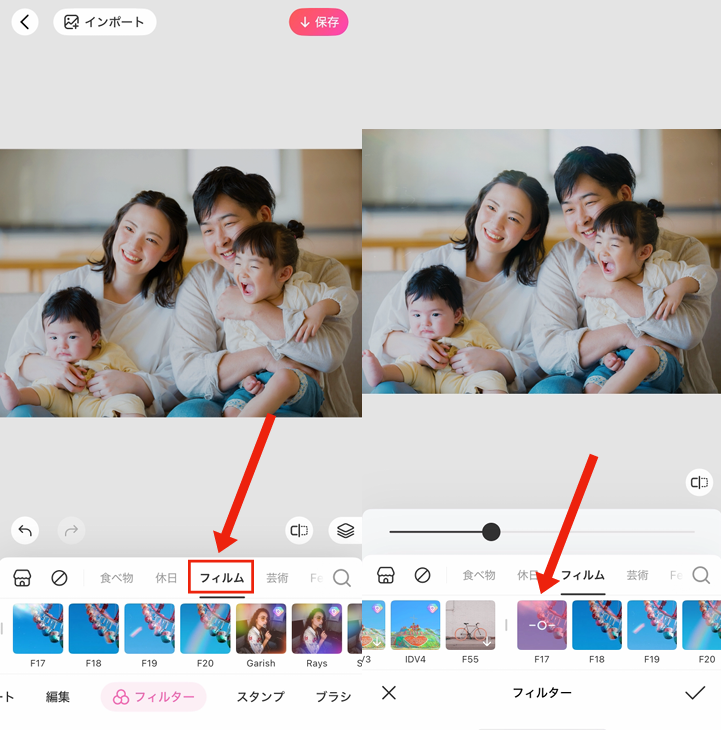The width and height of the screenshot is (721, 730).
Task: Select the pink フィルター bottom tab
Action: click(x=154, y=696)
